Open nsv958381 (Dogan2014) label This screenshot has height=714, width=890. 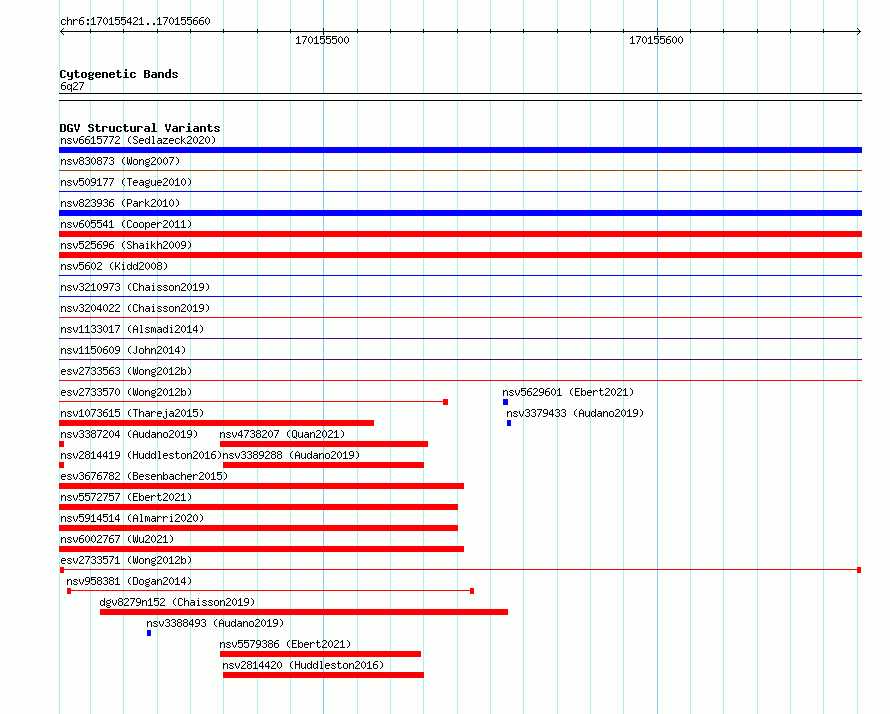click(x=129, y=581)
